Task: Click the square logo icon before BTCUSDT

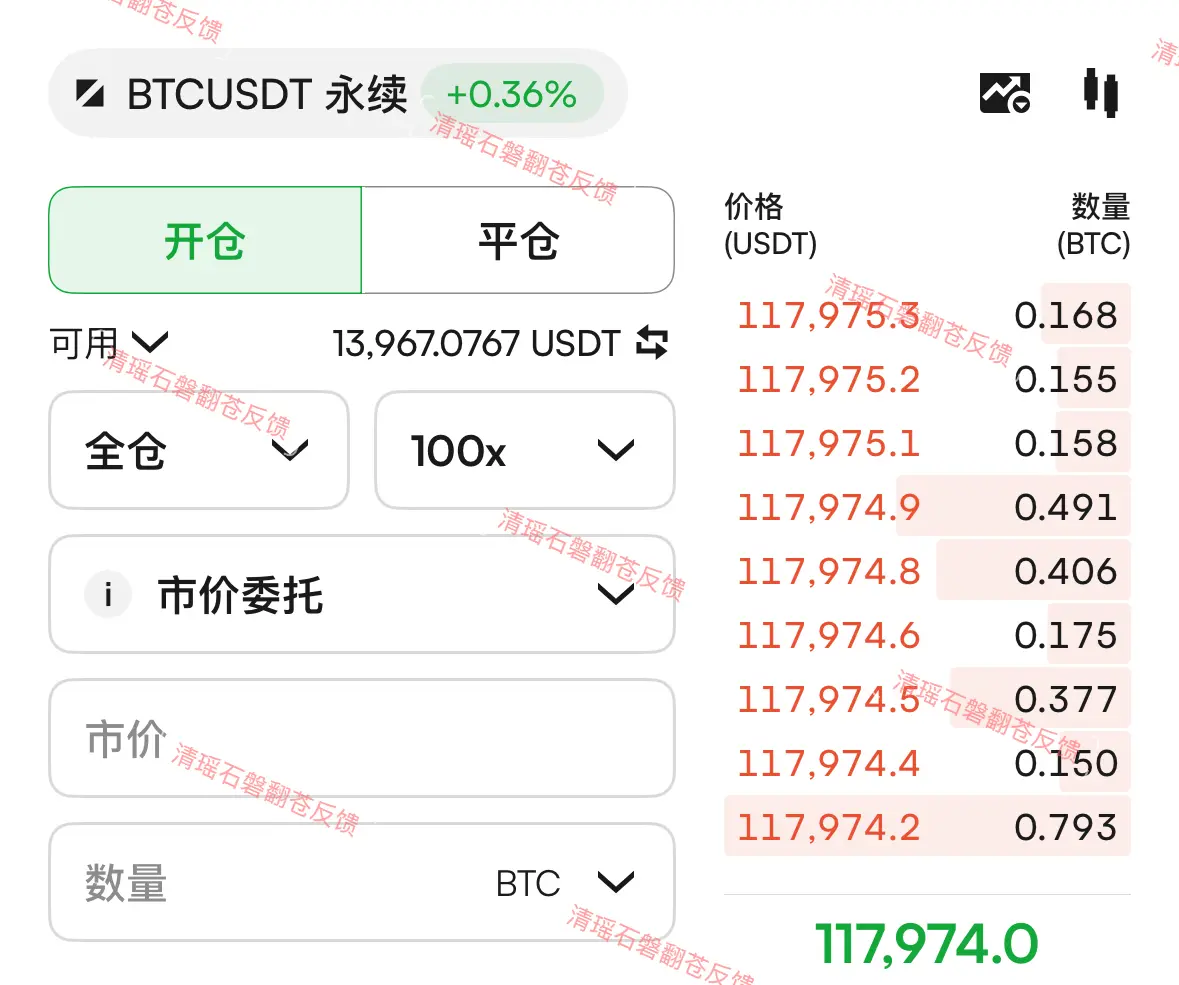Action: tap(90, 94)
